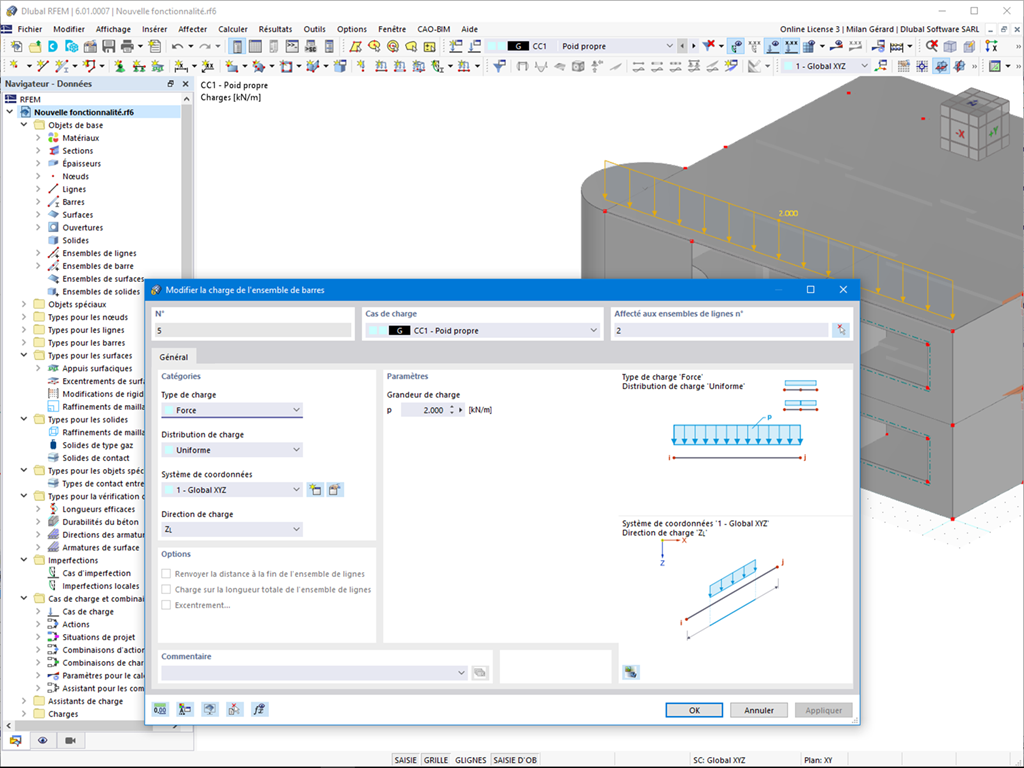Open the CAO-BIM menu
The width and height of the screenshot is (1024, 768).
coord(434,29)
